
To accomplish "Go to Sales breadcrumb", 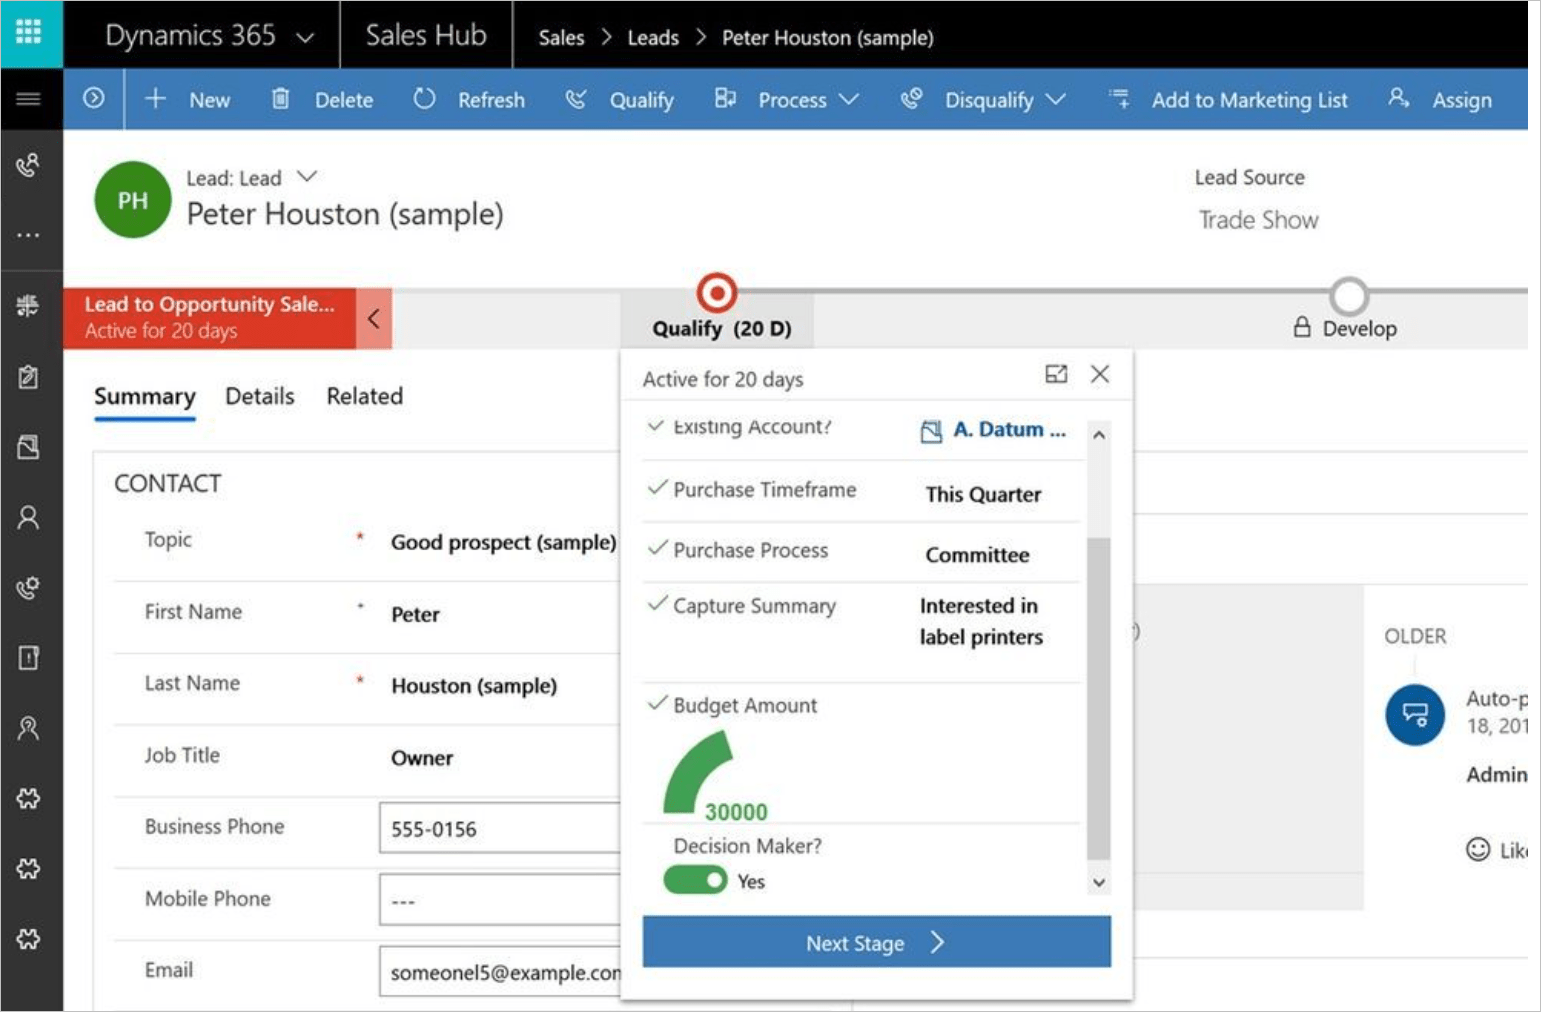I will (561, 38).
